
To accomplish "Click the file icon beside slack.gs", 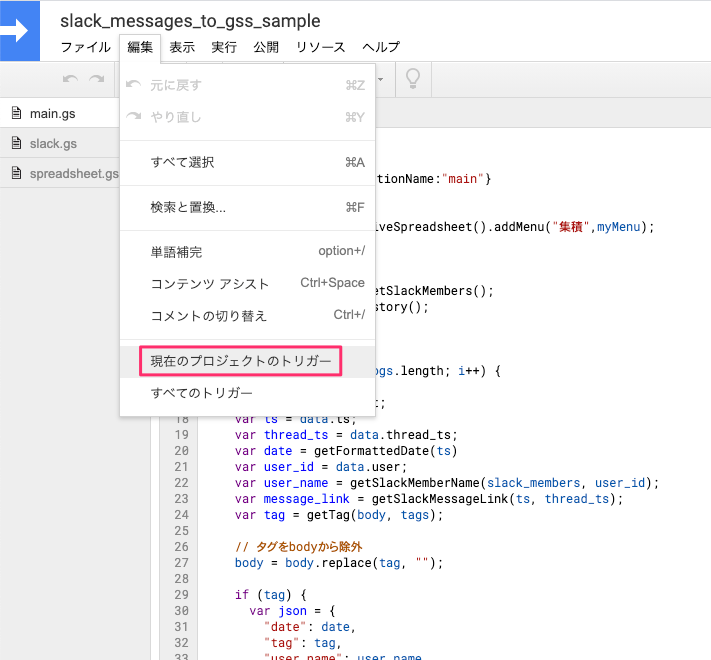I will pyautogui.click(x=16, y=143).
